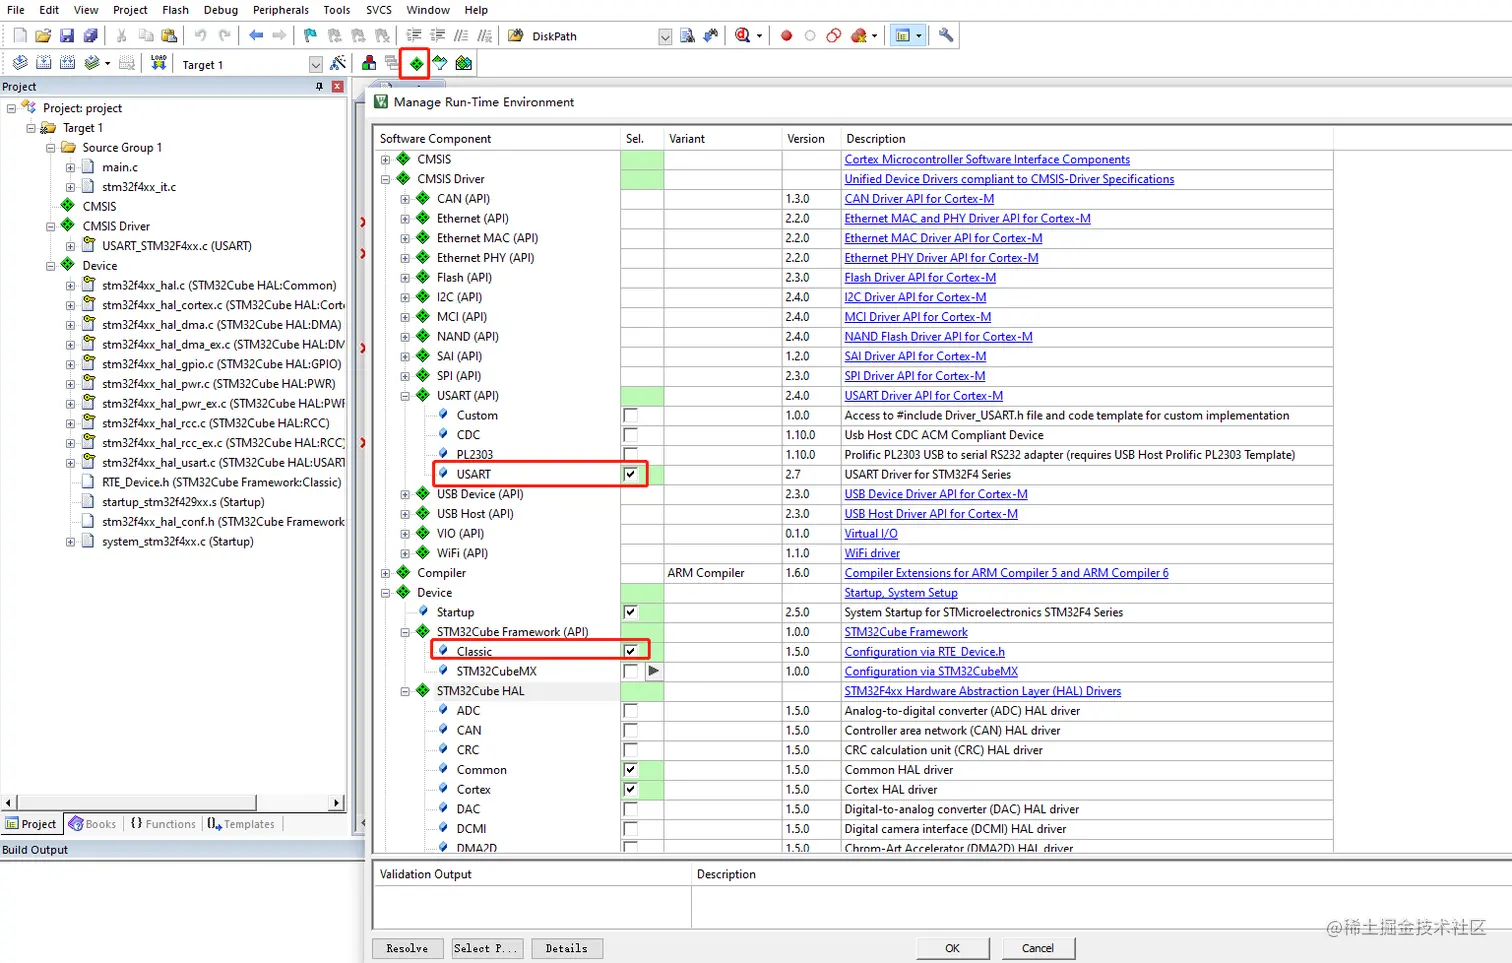The width and height of the screenshot is (1512, 963).
Task: Uncheck the USART driver checkbox
Action: pos(630,474)
